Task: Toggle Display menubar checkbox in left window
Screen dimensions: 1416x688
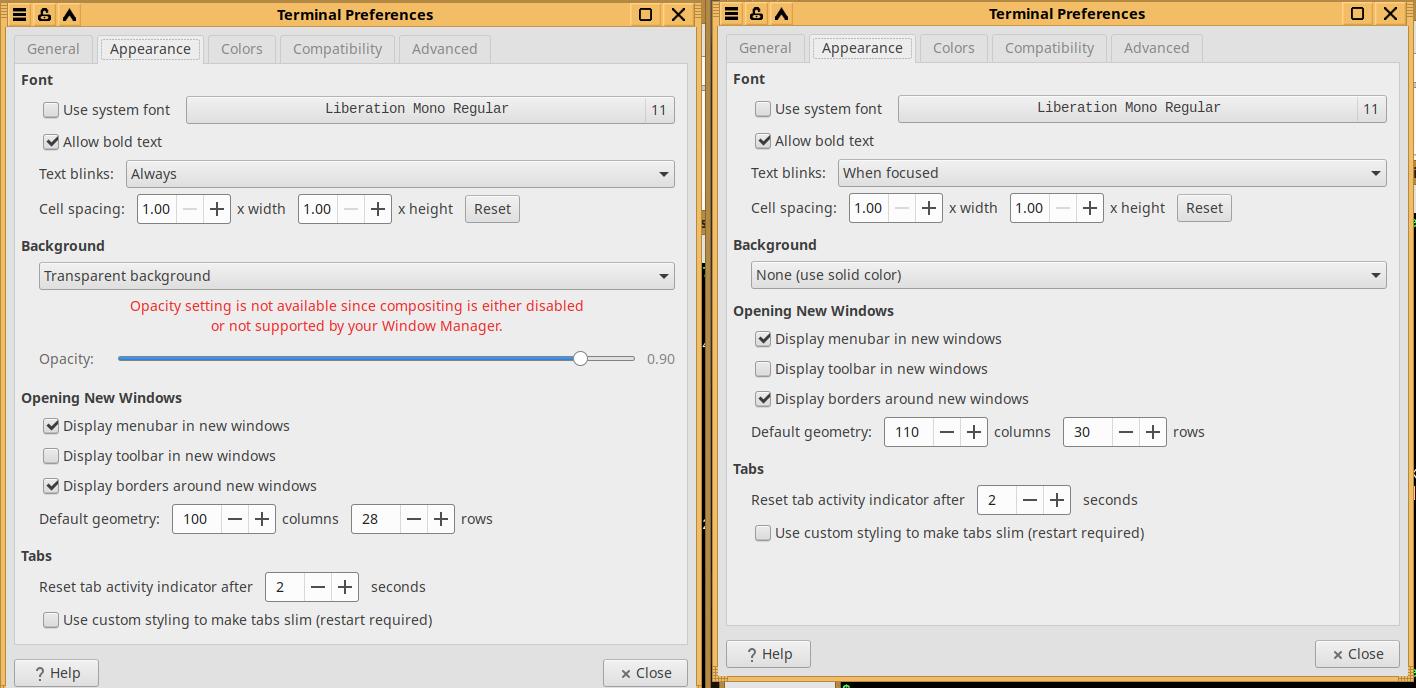Action: tap(51, 426)
